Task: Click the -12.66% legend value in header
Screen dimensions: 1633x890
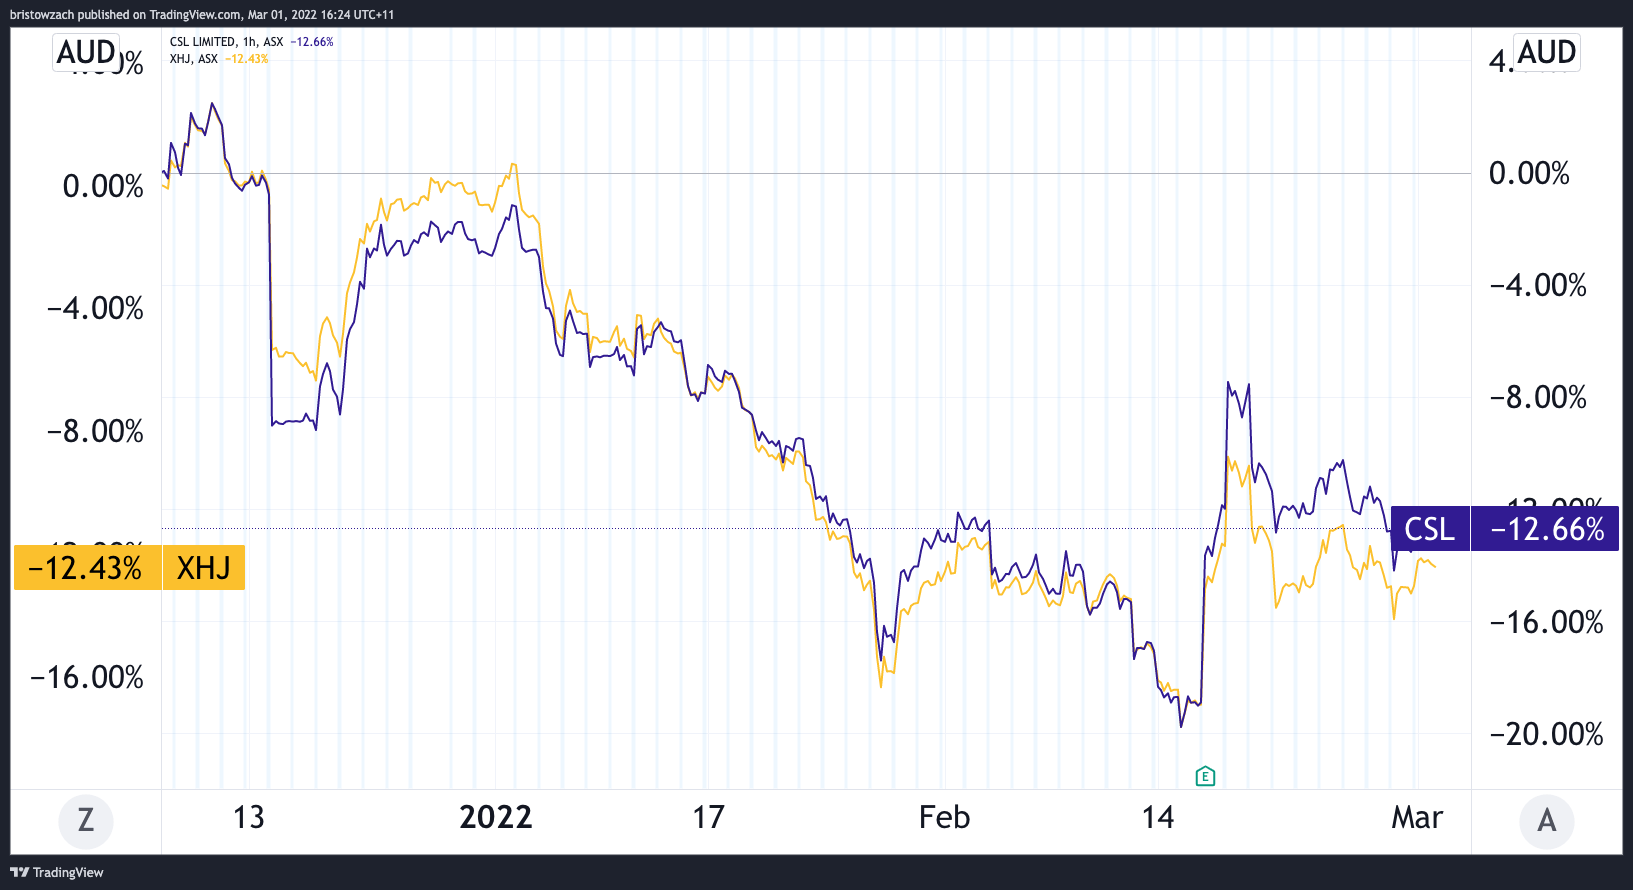Action: click(x=312, y=42)
